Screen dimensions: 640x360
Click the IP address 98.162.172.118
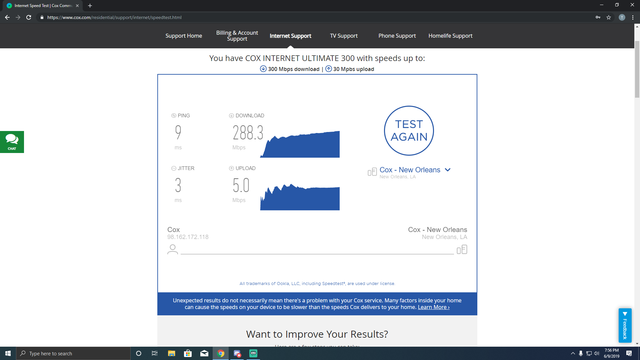pyautogui.click(x=188, y=237)
